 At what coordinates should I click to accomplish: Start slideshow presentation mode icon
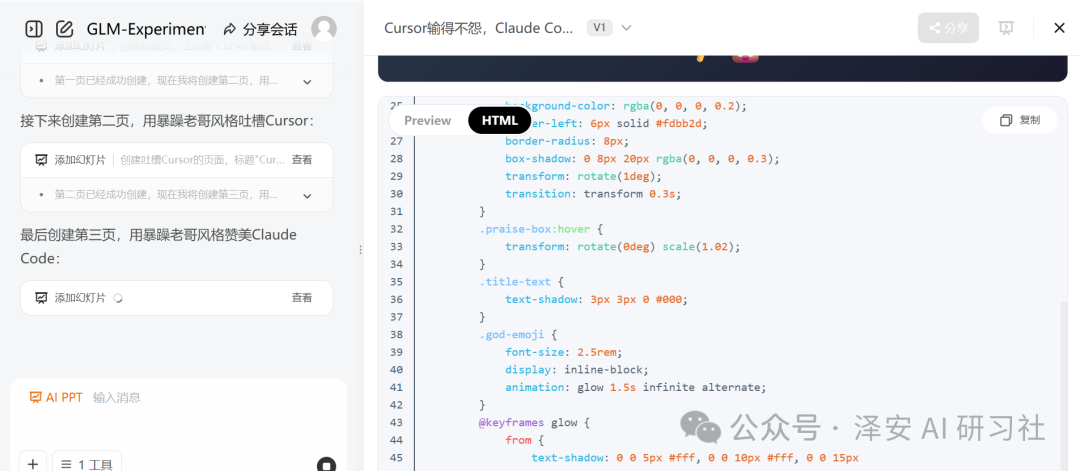1006,28
